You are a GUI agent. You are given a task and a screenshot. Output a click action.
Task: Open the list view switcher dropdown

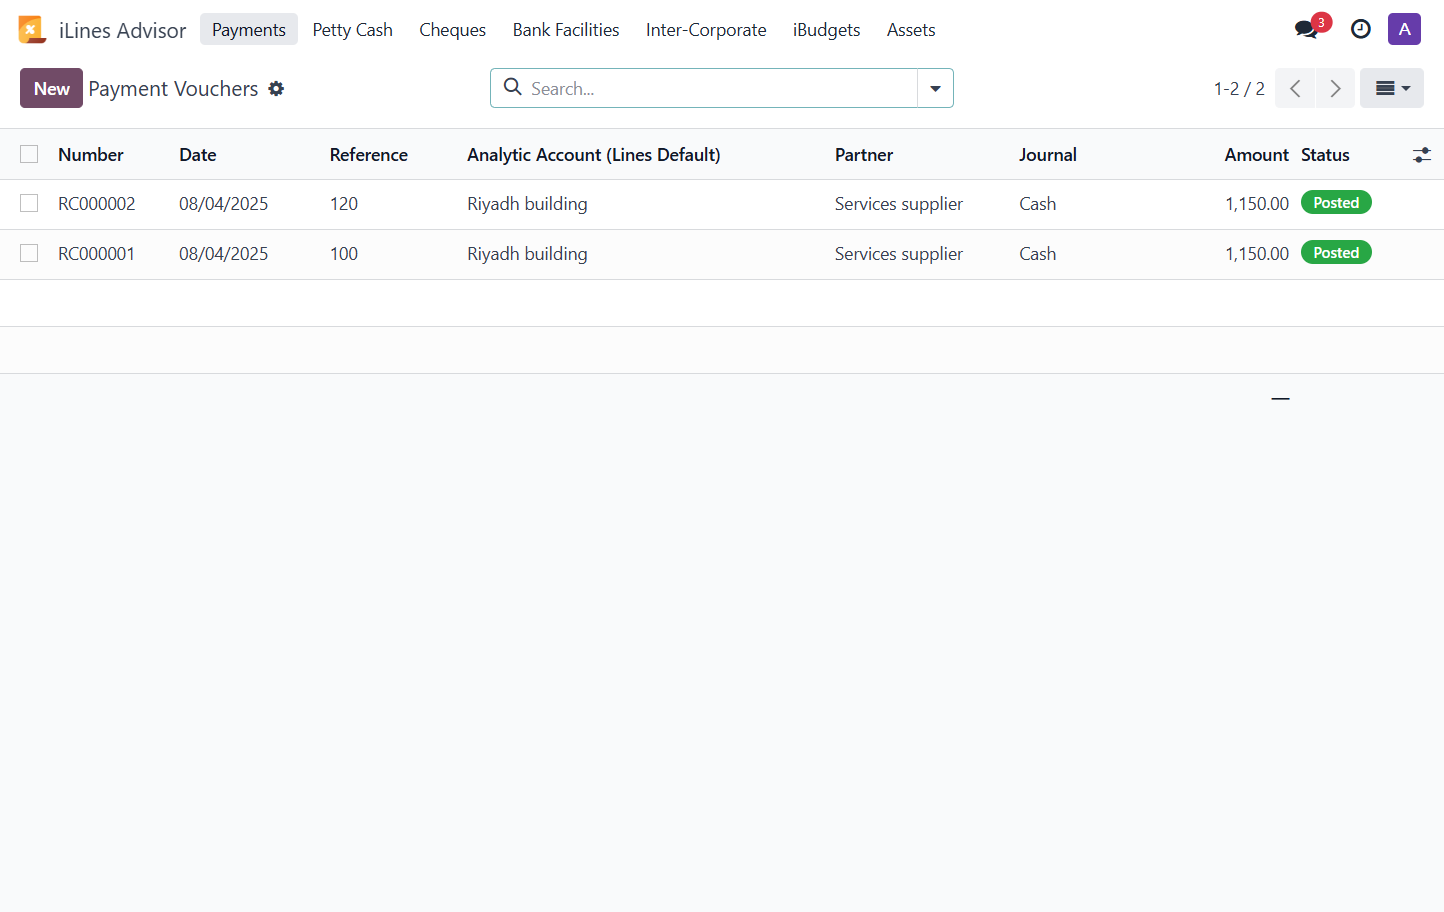[x=1392, y=88]
